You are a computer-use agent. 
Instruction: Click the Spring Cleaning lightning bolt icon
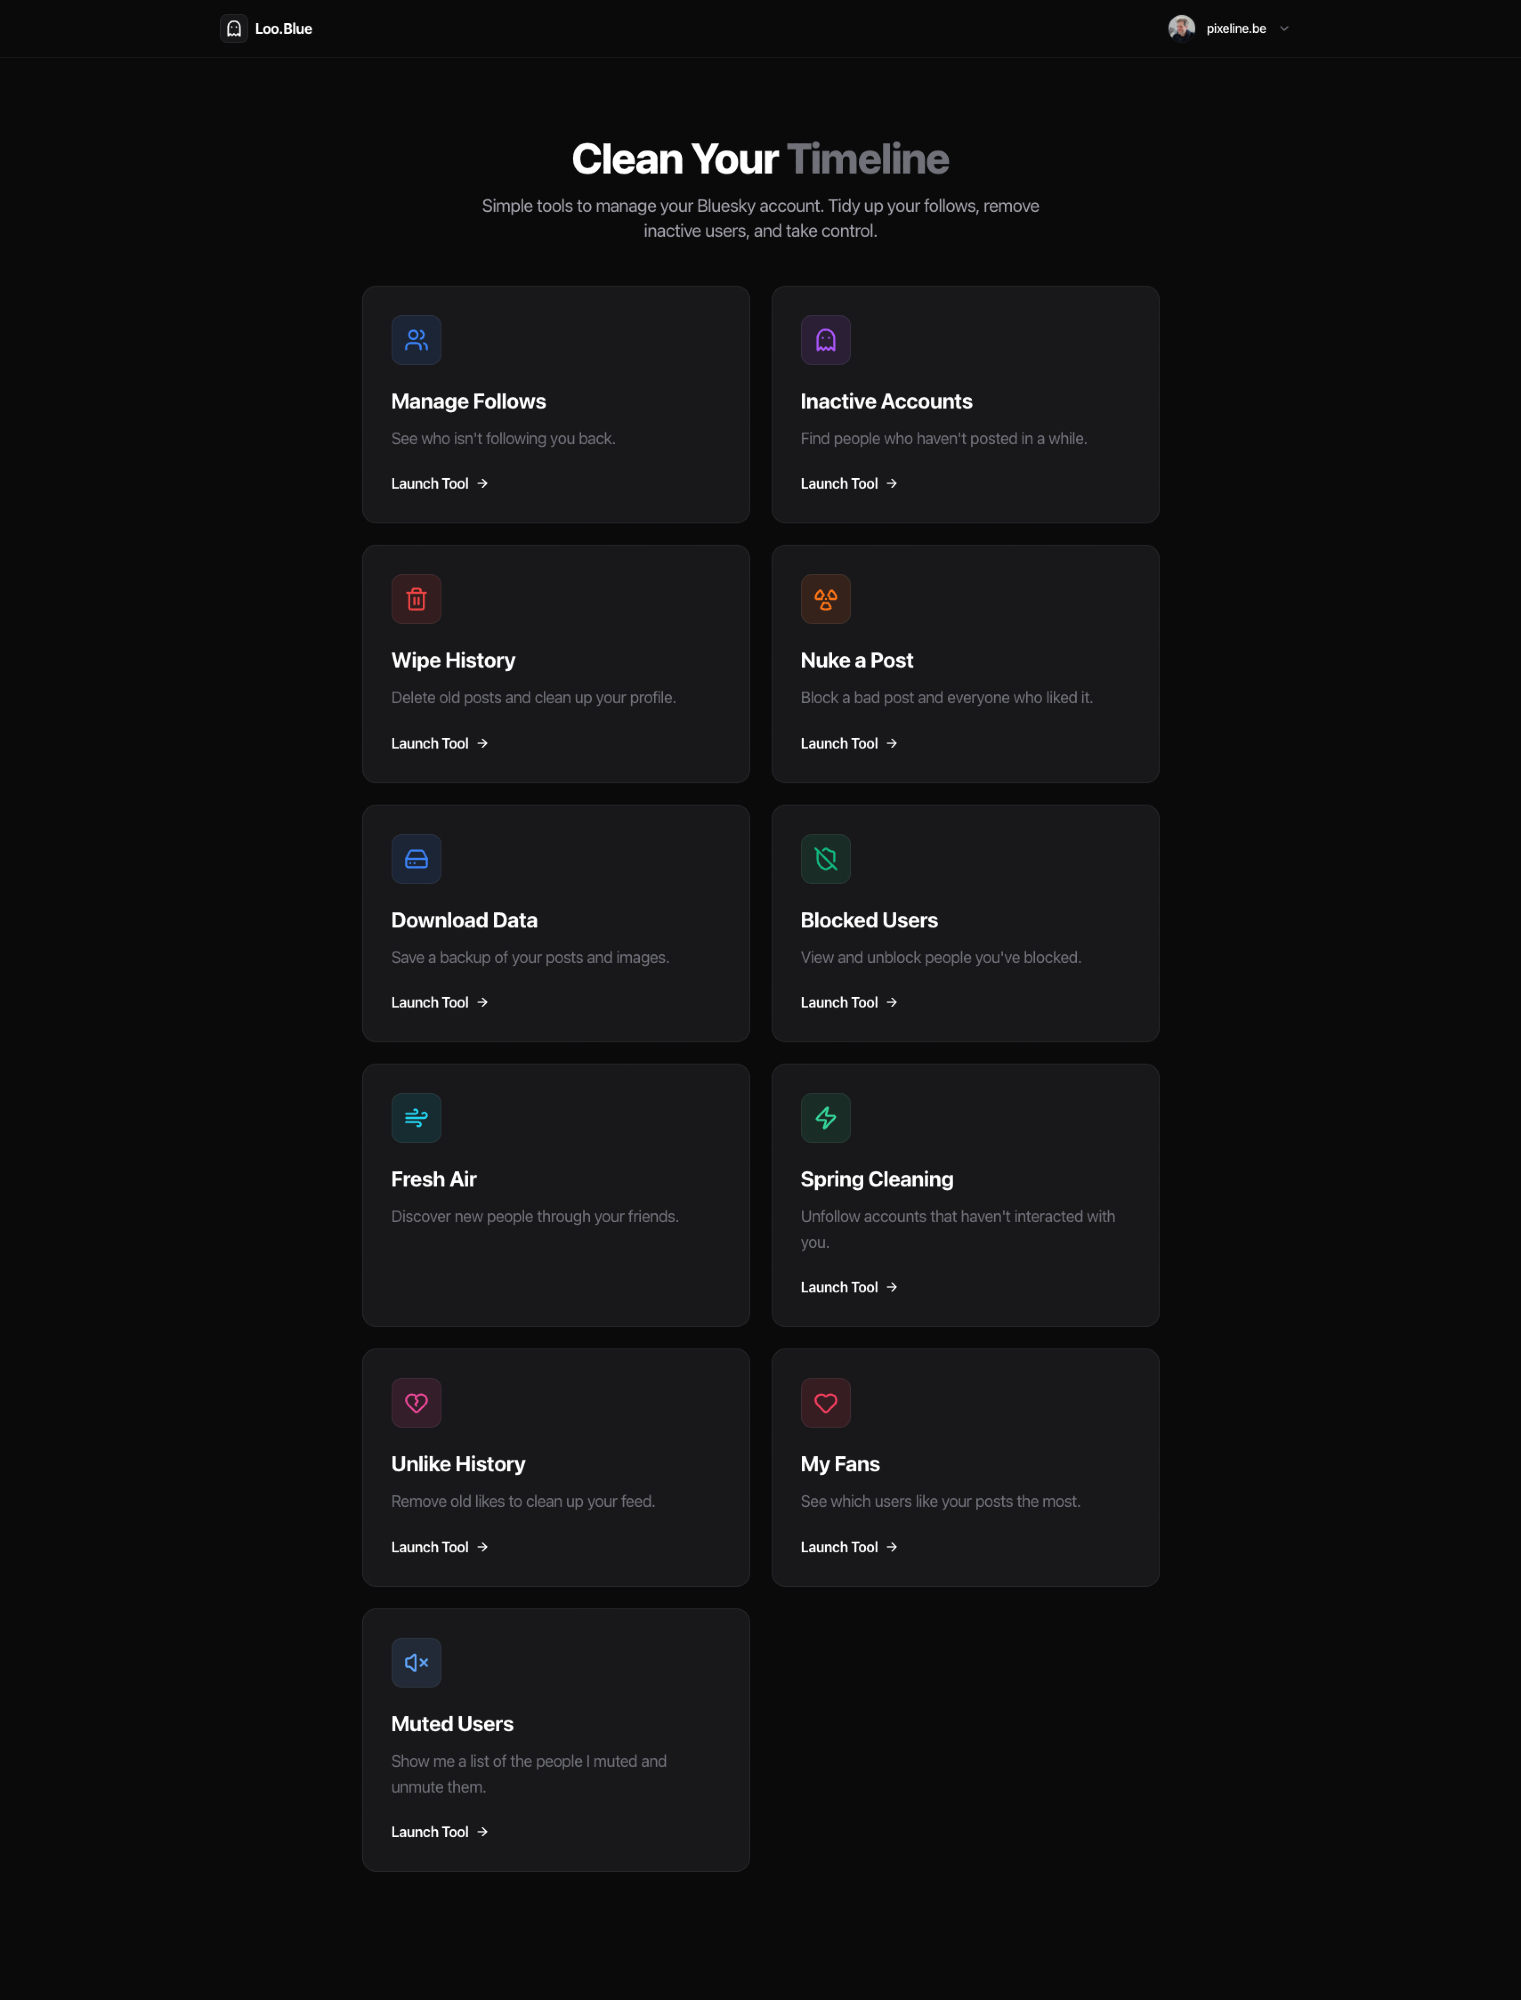point(826,1118)
